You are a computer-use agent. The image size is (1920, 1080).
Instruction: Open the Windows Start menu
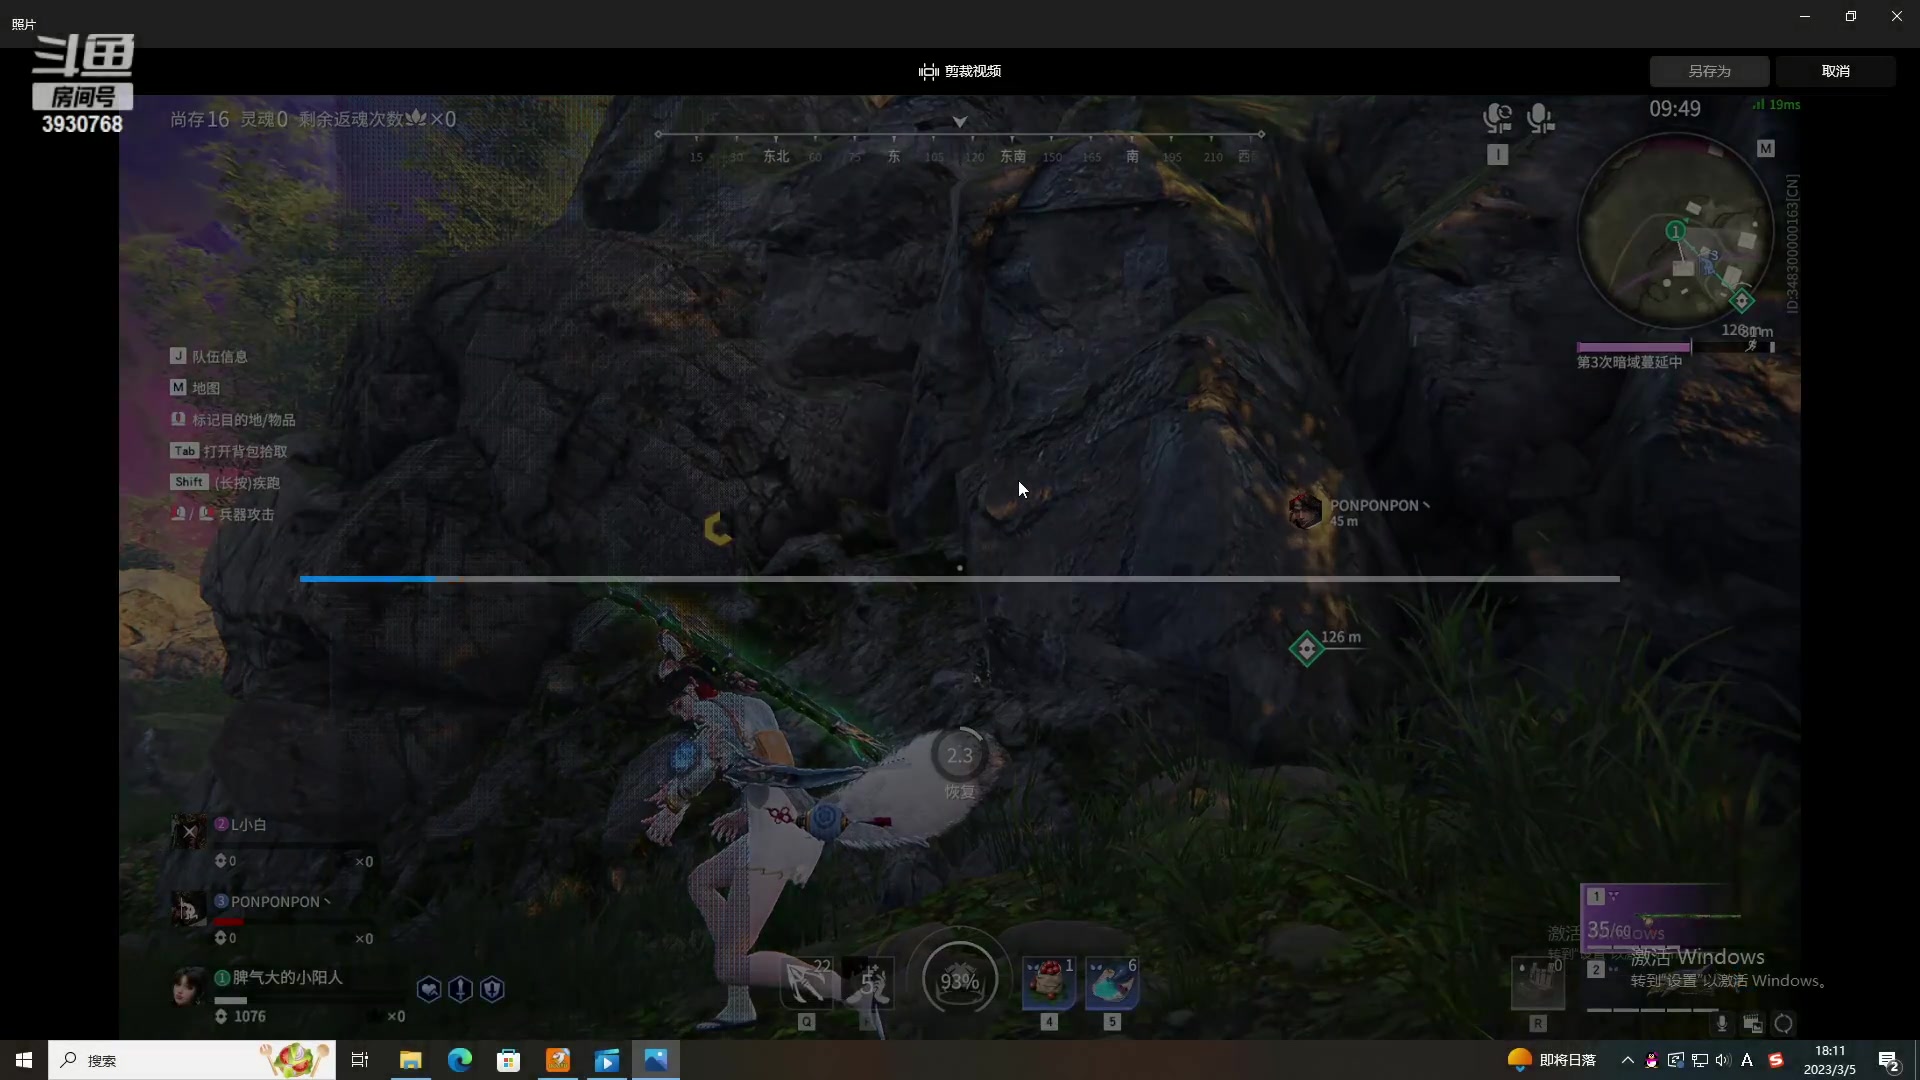24,1060
